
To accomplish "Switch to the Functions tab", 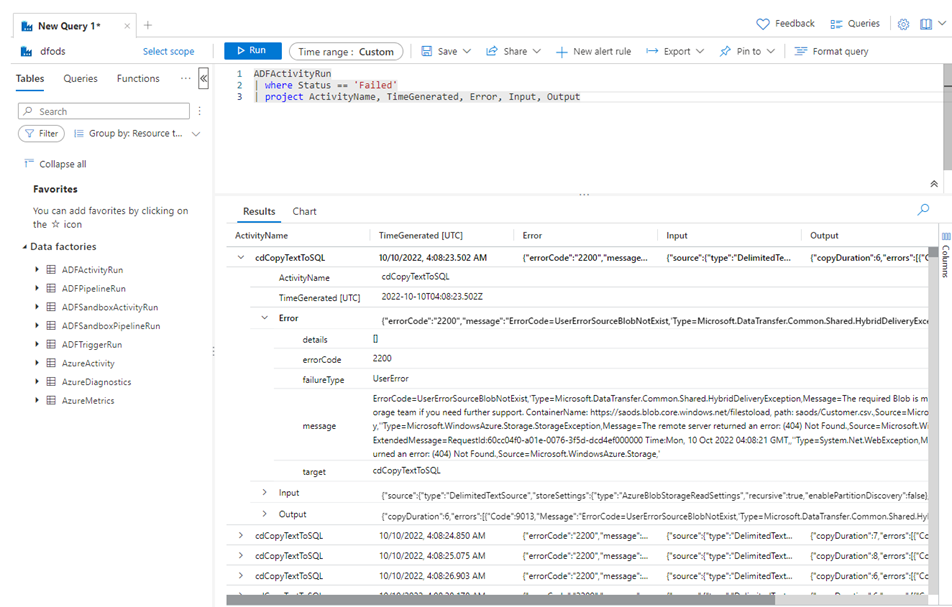I will (138, 78).
